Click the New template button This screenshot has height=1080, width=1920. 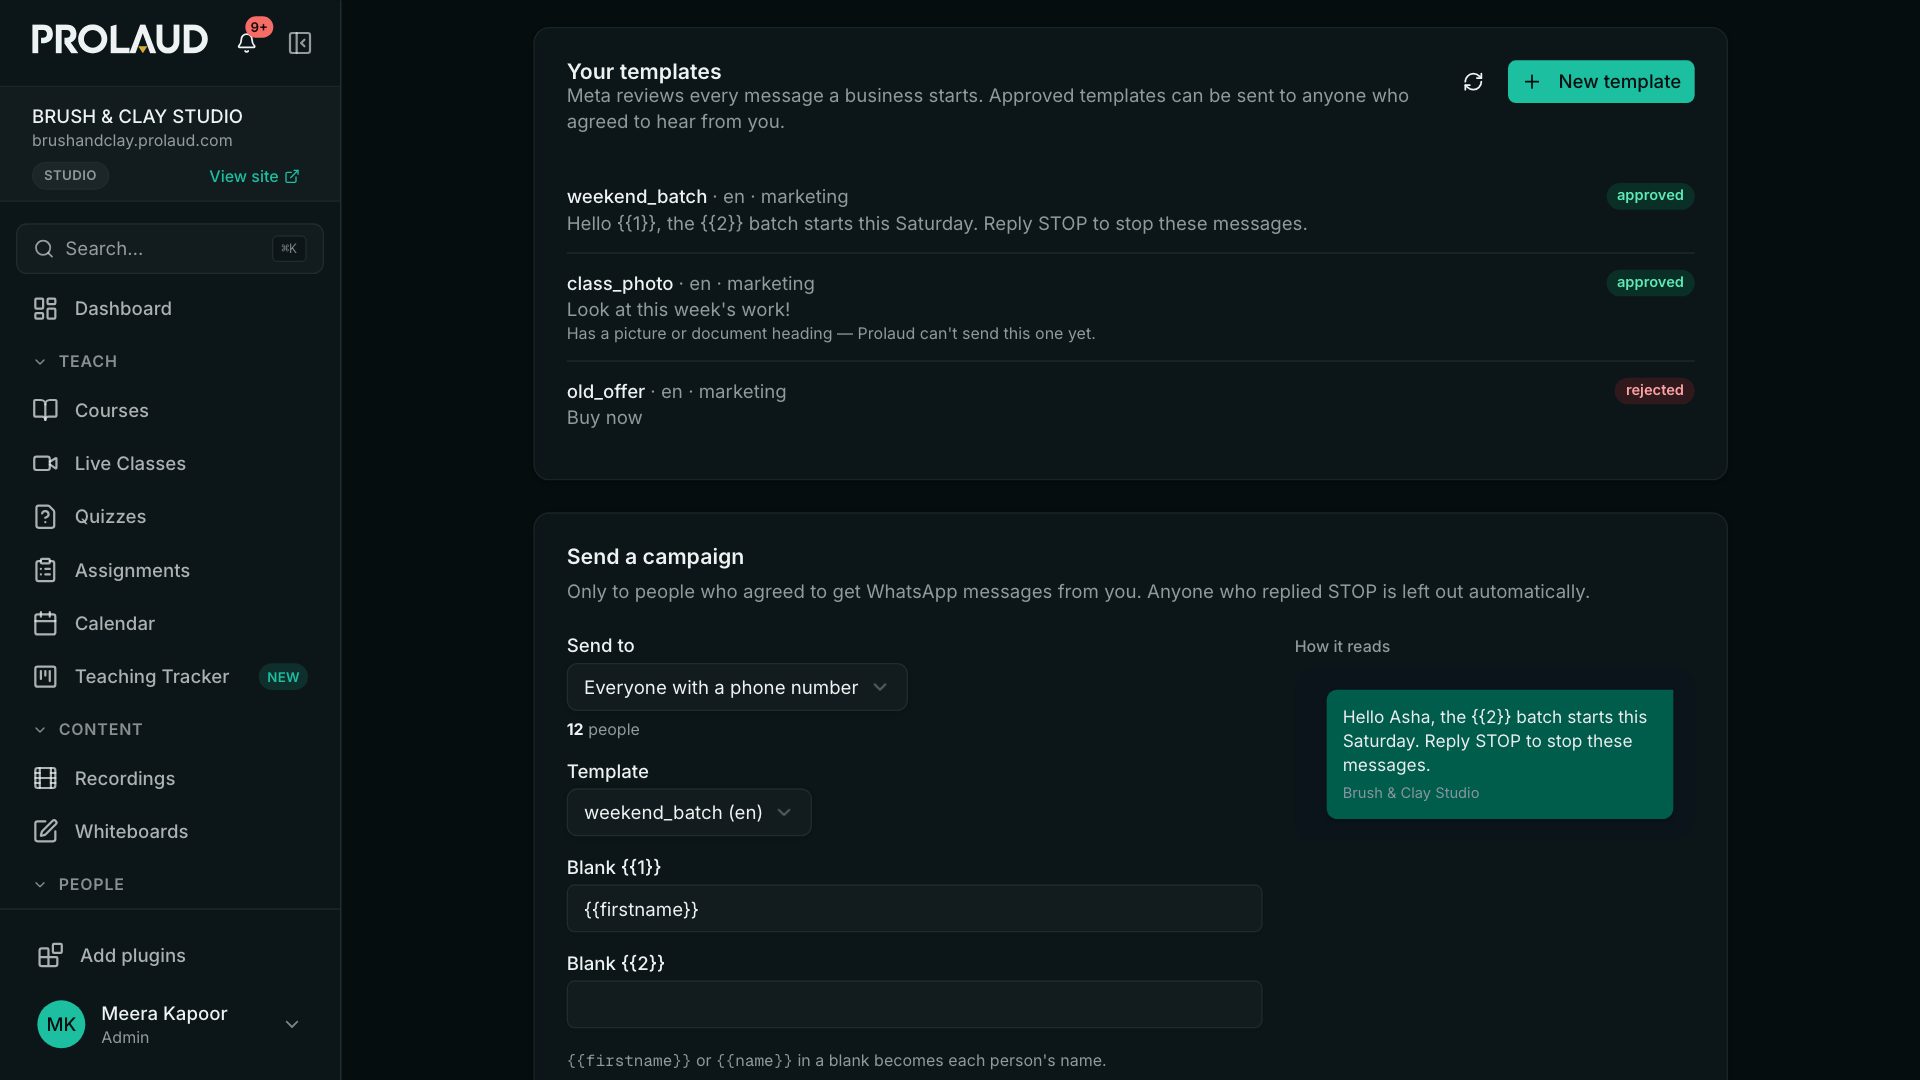(1601, 82)
